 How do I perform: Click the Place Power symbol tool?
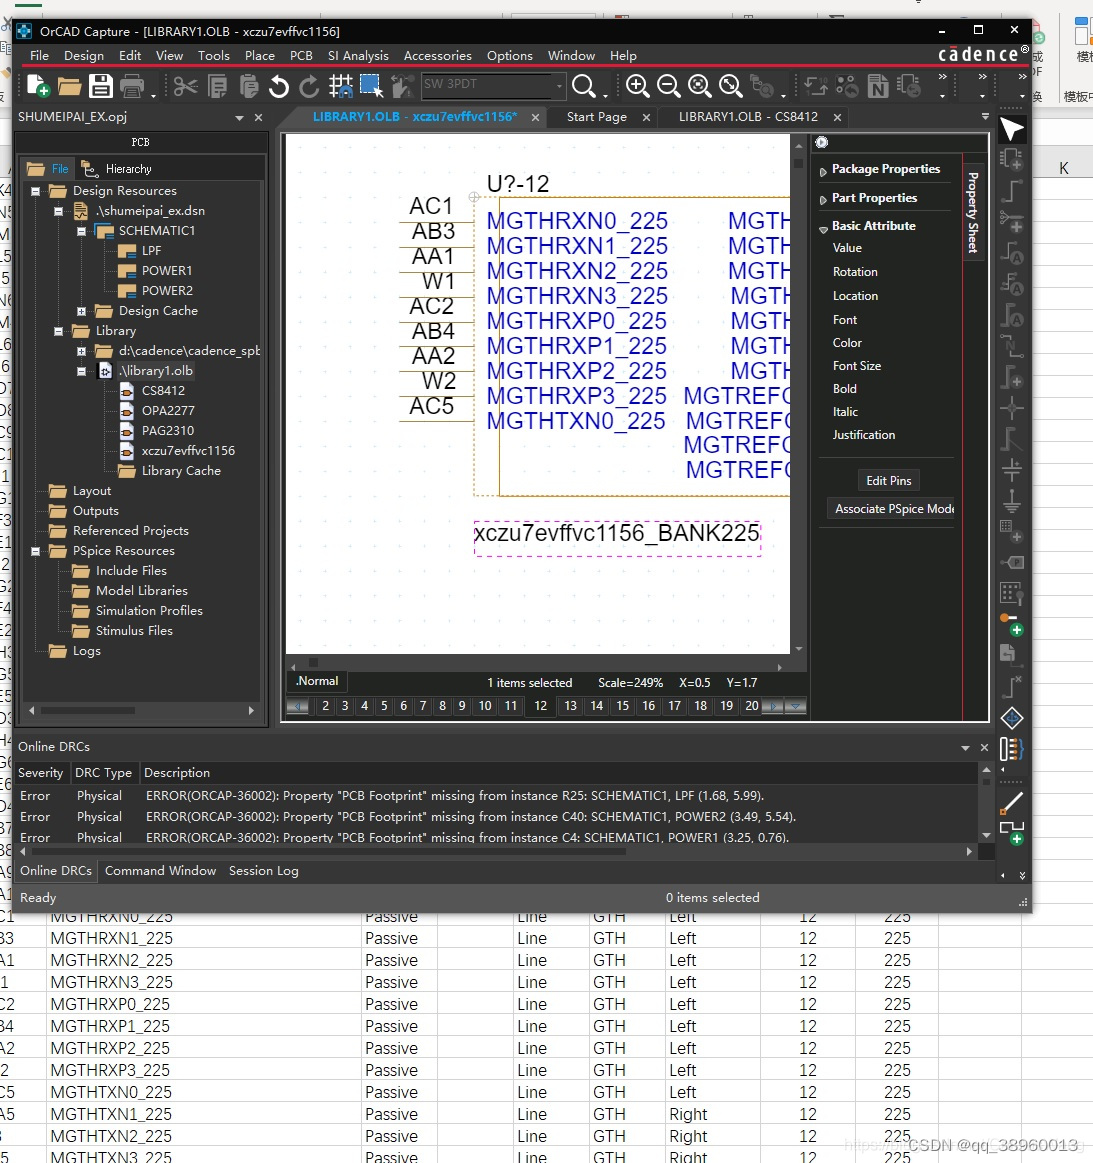coord(1011,469)
